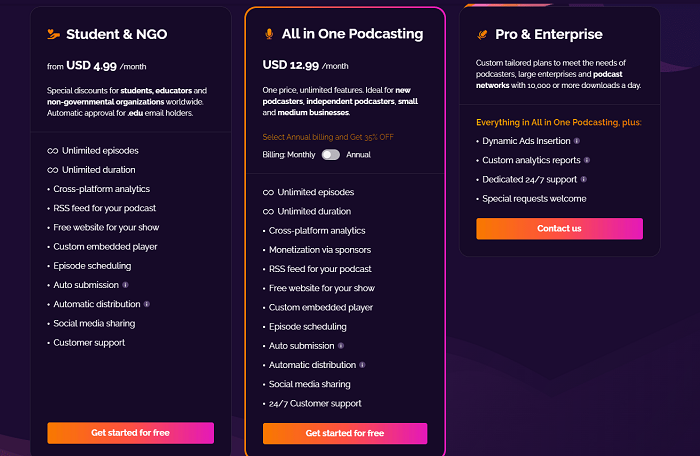Screen dimensions: 700x456
Task: Open Automatic distribution info in All in One plan
Action: (362, 365)
